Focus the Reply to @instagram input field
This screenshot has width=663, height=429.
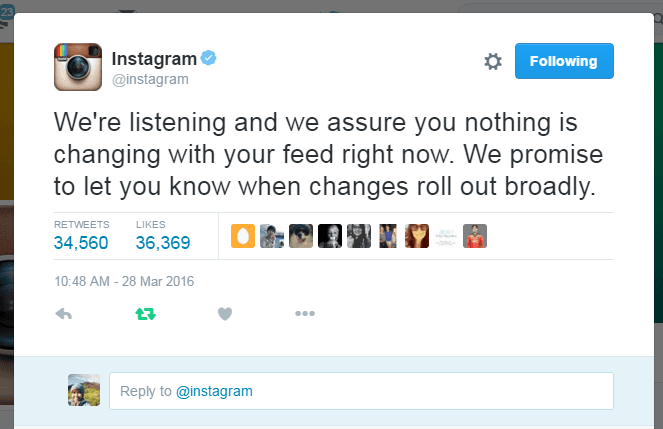(x=362, y=391)
